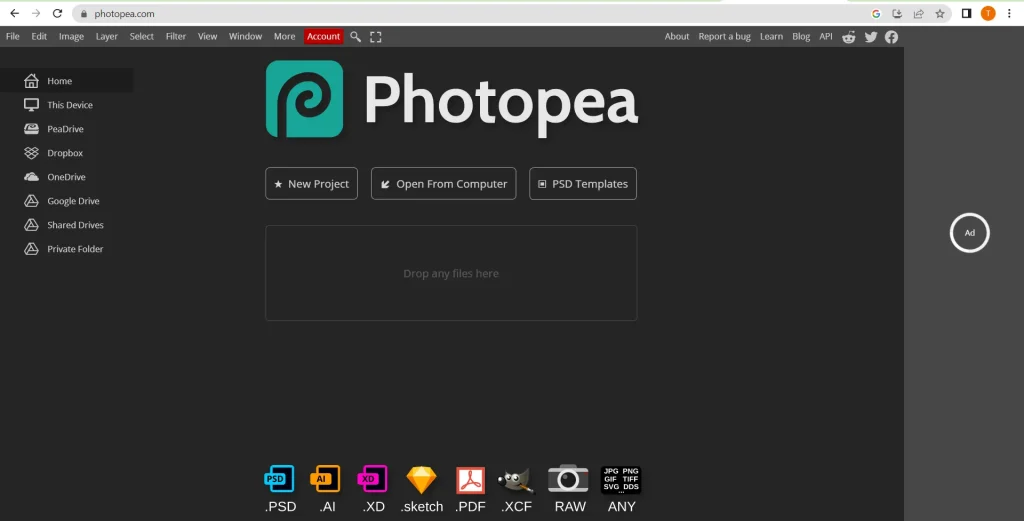The image size is (1024, 521).
Task: Click the circular Ad button
Action: (970, 232)
